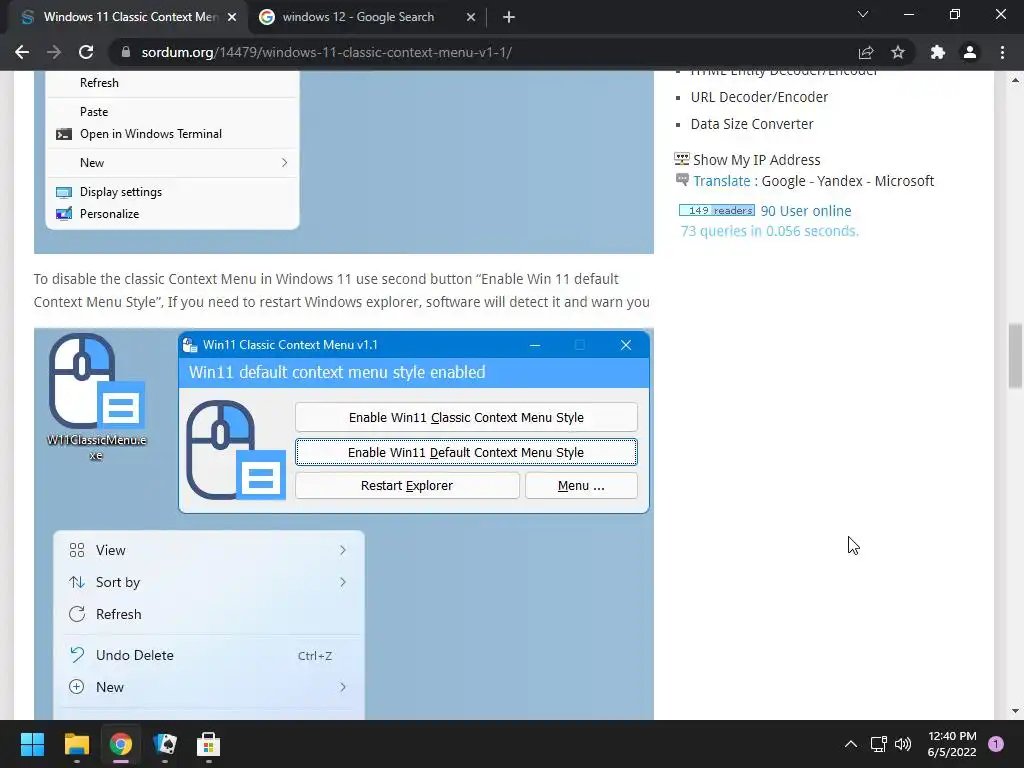Open File Explorer from the taskbar

click(76, 744)
